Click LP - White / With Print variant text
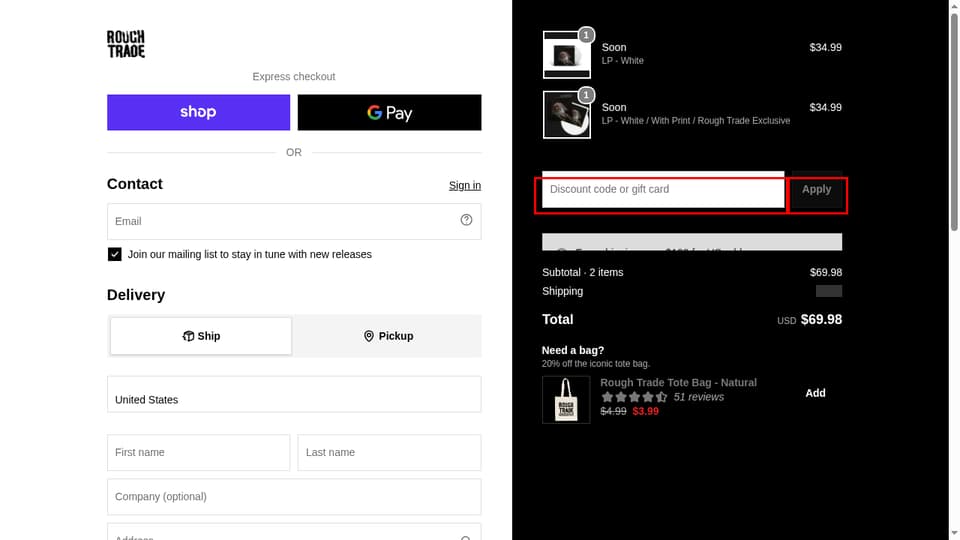 coord(696,121)
